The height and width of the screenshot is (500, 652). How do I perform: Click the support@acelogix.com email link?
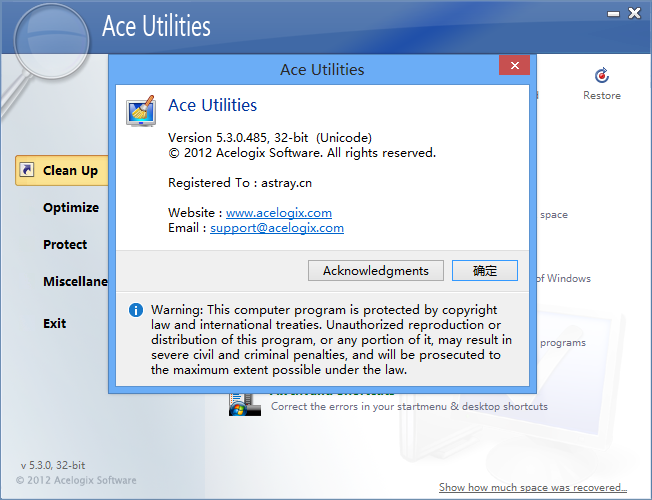pos(277,228)
